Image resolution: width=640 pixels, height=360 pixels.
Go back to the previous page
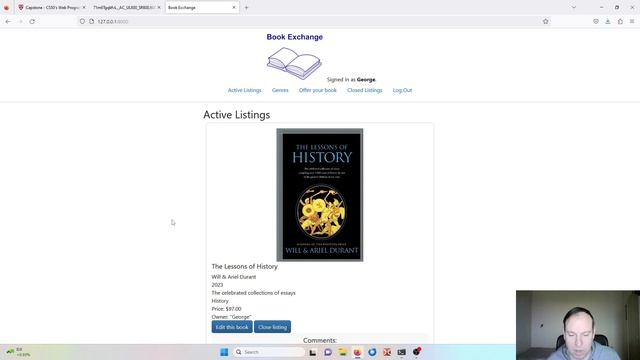tap(8, 21)
